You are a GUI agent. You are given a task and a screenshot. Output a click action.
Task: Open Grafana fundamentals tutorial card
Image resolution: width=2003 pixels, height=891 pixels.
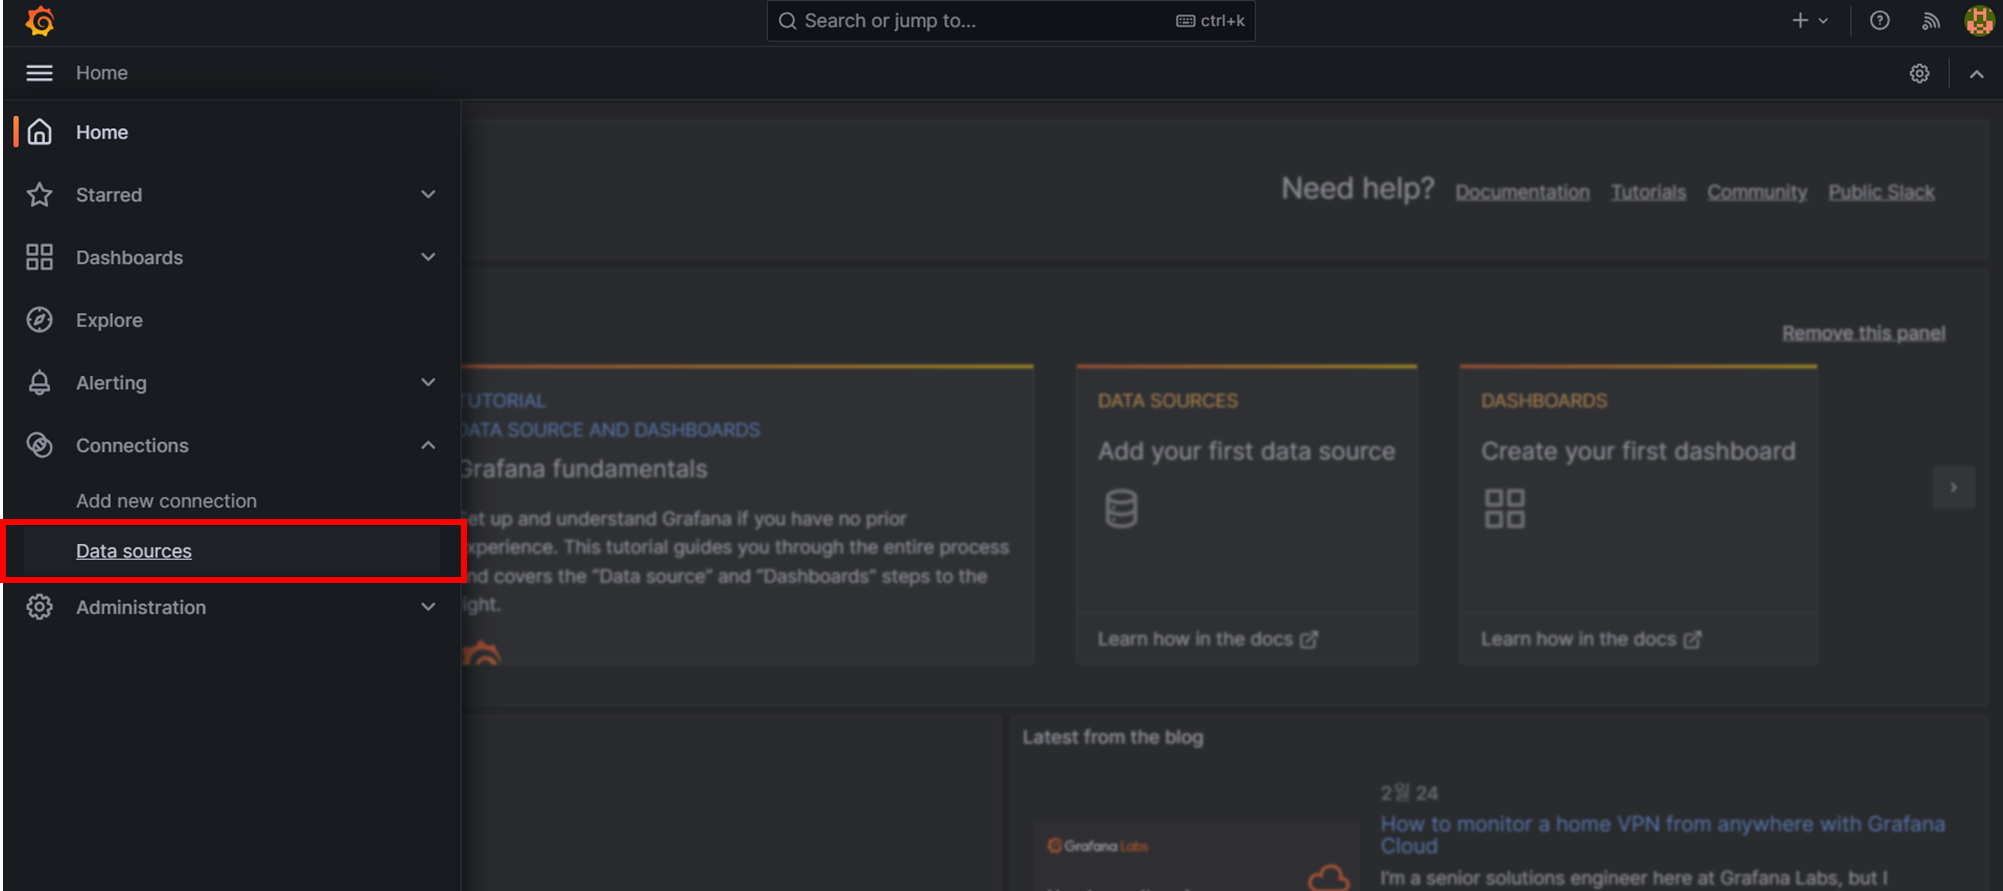pos(746,514)
